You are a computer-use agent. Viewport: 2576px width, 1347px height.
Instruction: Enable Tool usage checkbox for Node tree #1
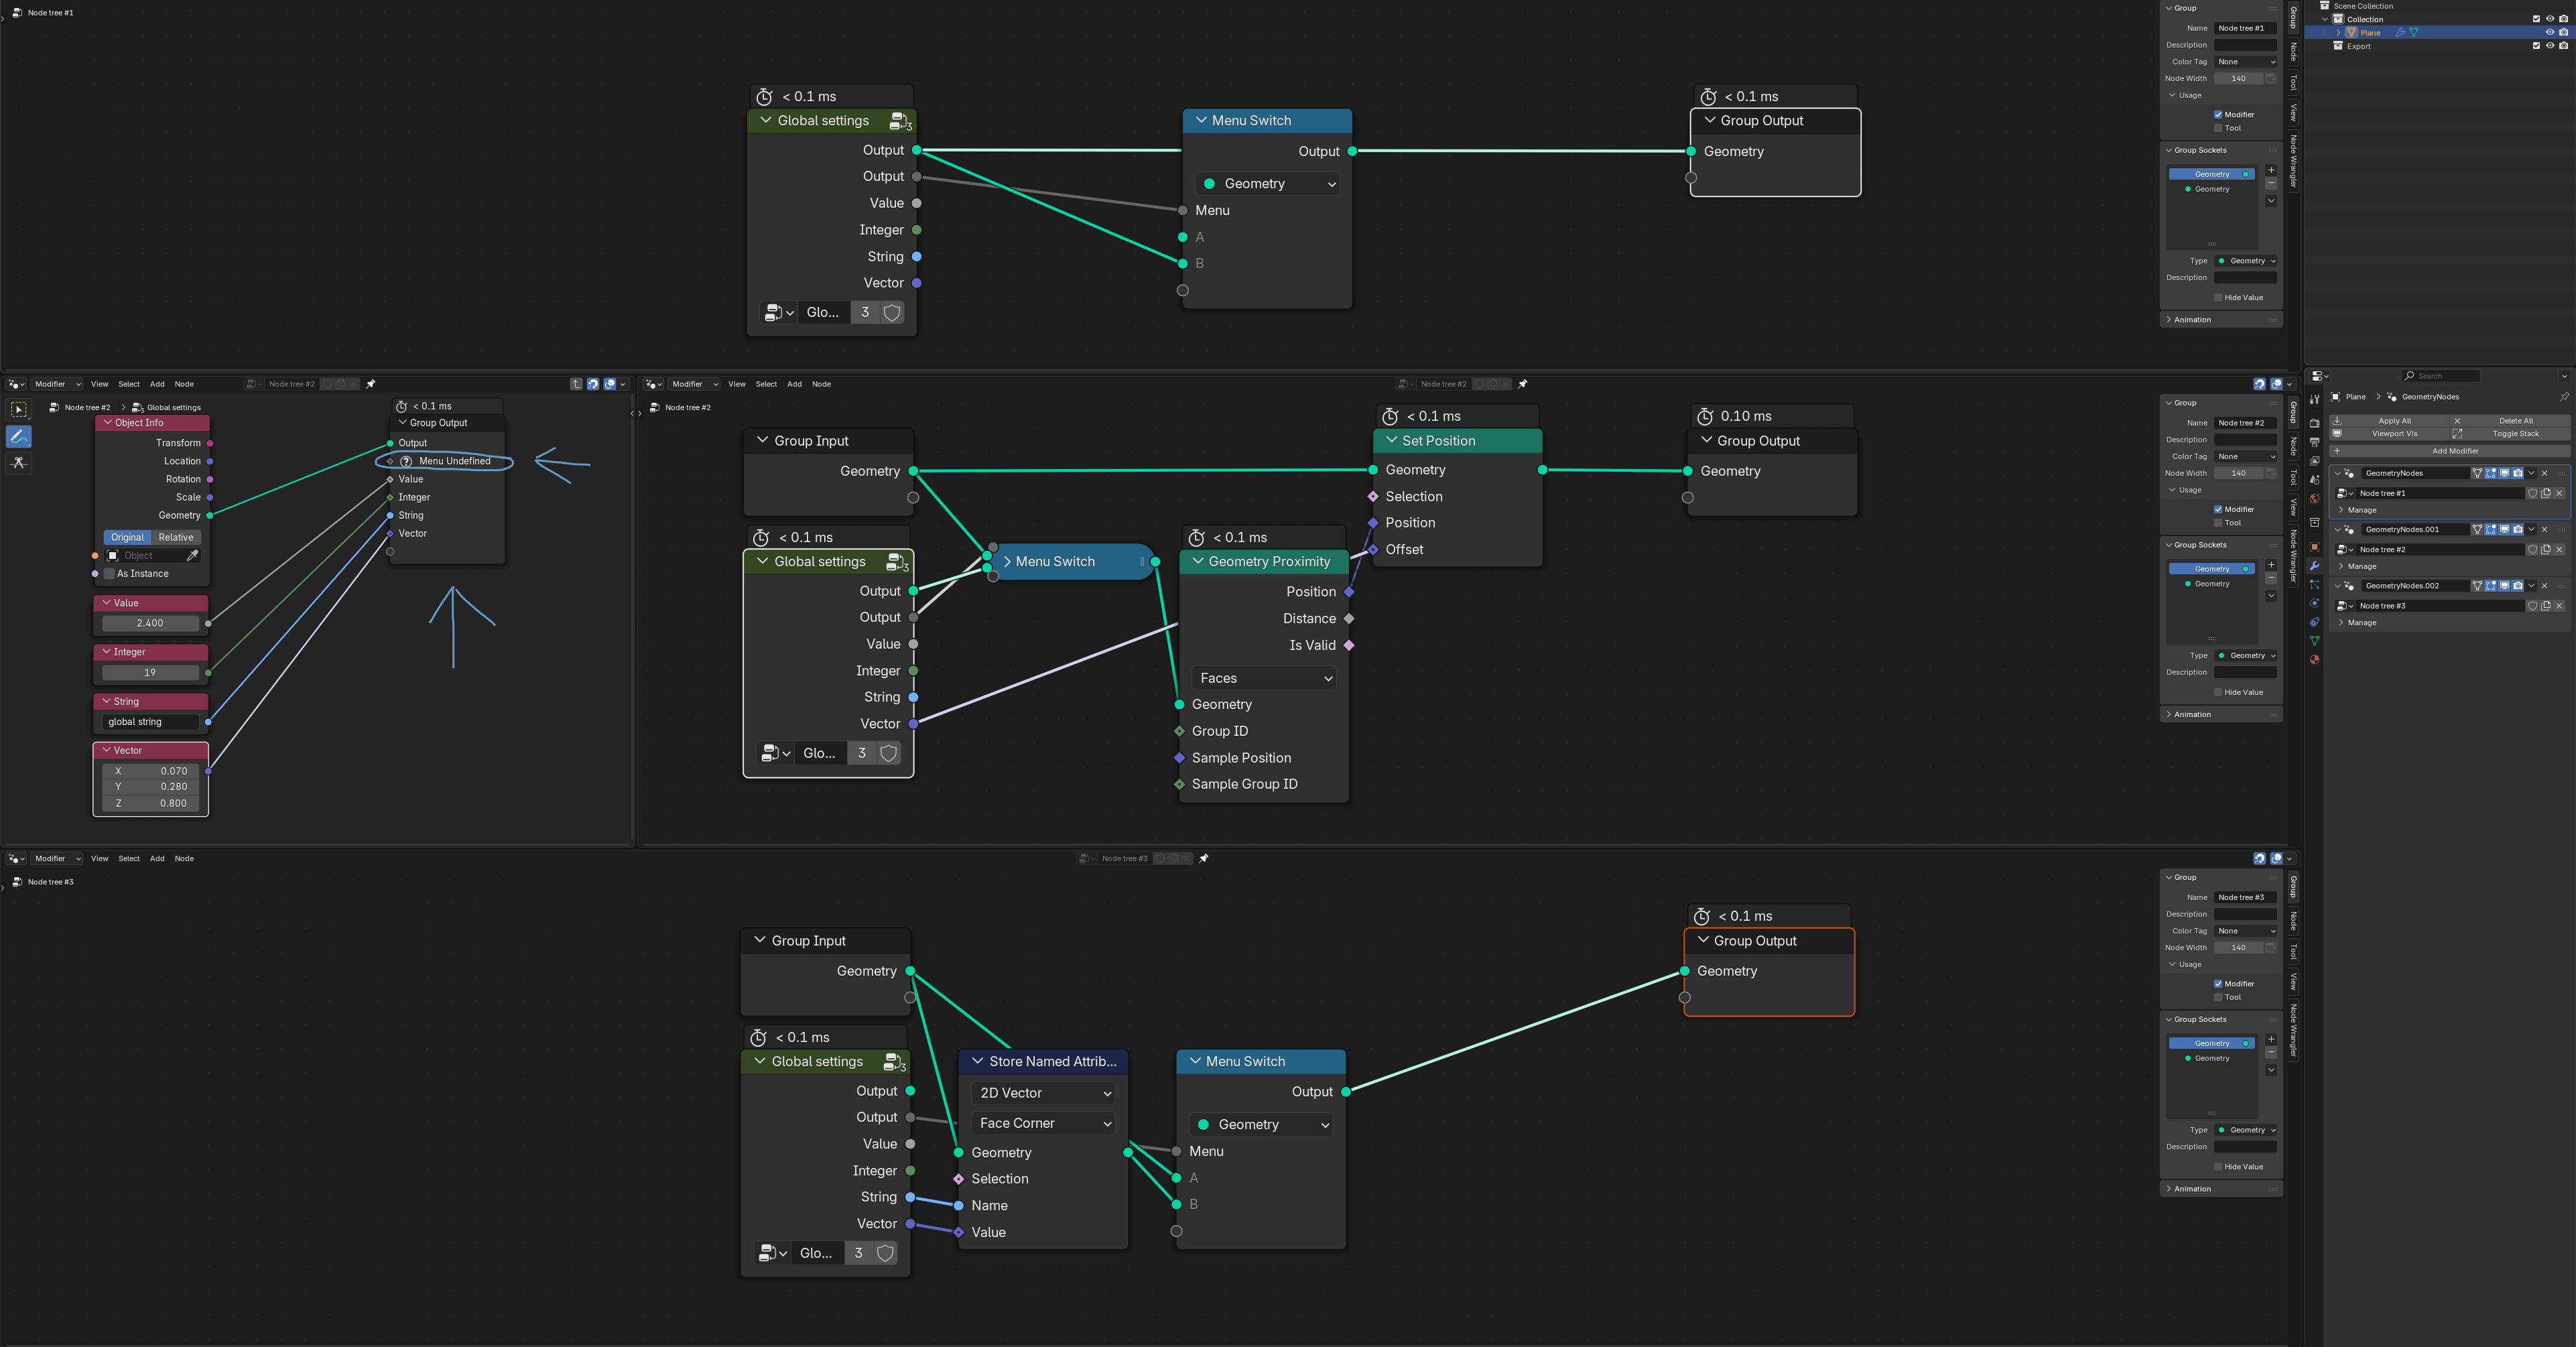pyautogui.click(x=2218, y=128)
